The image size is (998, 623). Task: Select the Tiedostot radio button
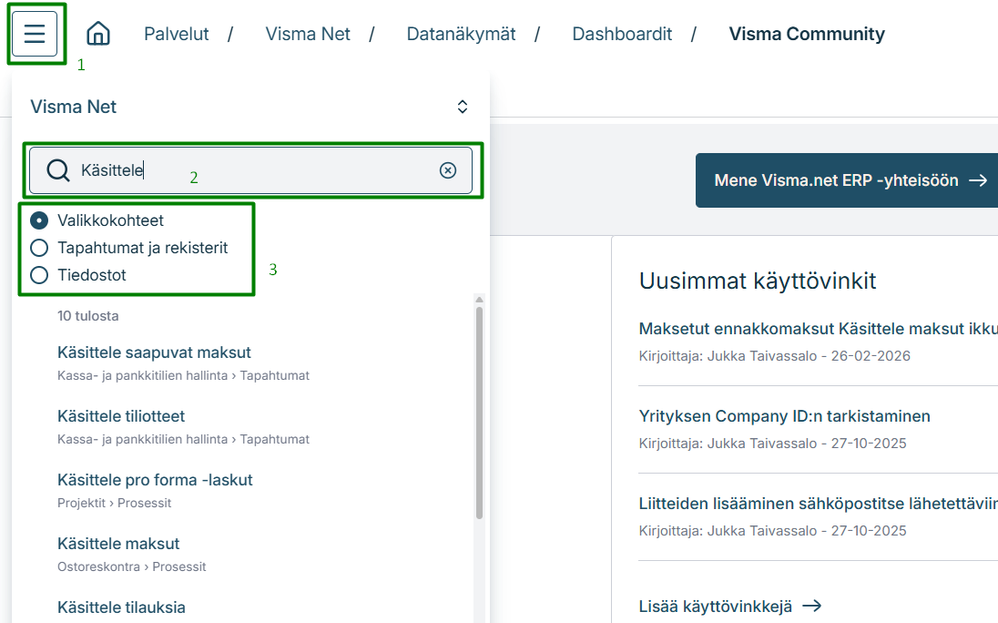tap(39, 275)
